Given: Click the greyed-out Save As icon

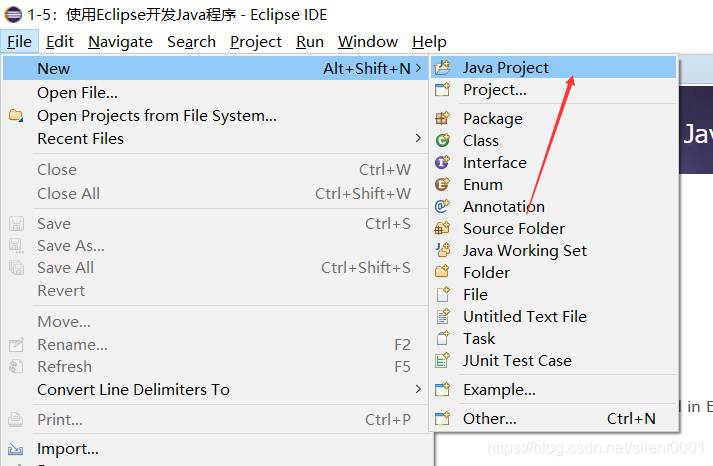Looking at the screenshot, I should pos(16,246).
